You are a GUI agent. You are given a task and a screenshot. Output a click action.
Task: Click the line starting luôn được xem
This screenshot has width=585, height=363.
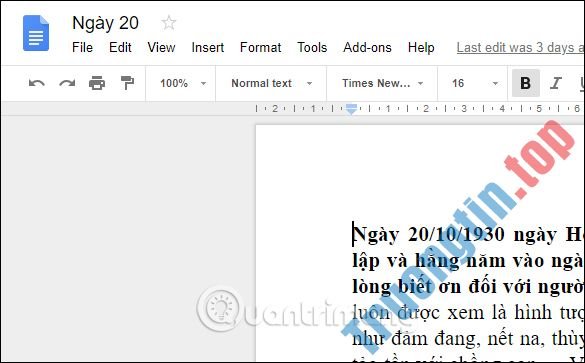pyautogui.click(x=468, y=313)
